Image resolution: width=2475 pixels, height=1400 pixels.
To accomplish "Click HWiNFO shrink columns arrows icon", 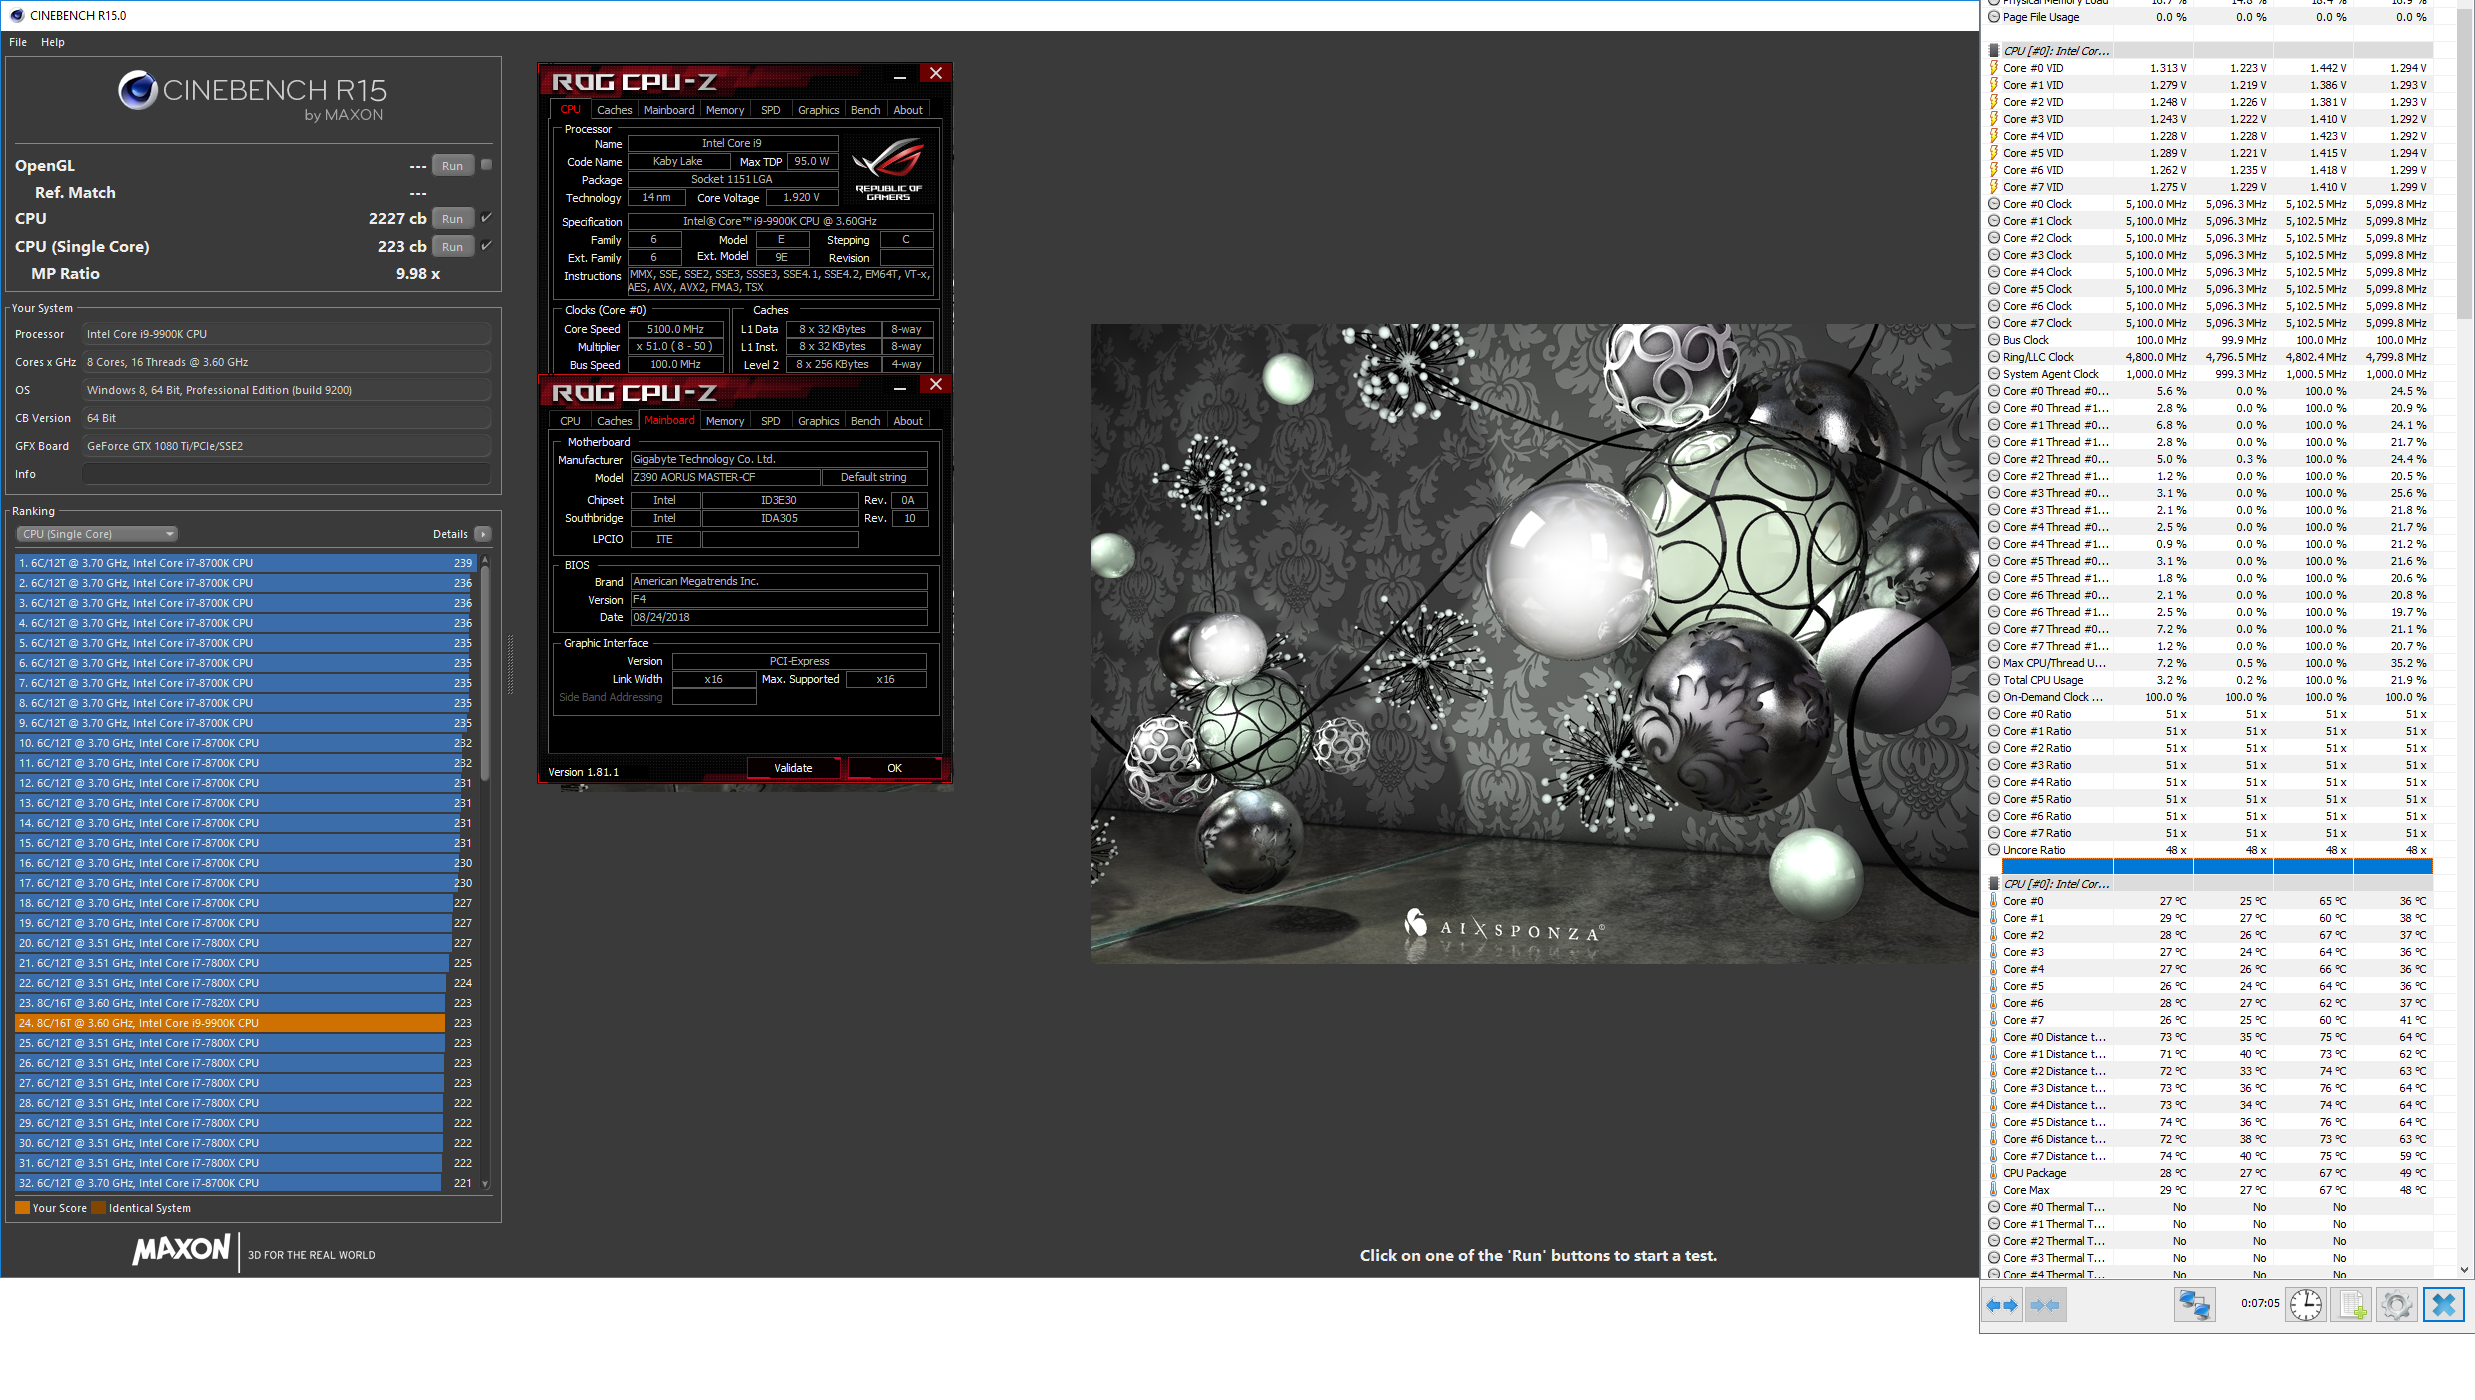I will click(2045, 1305).
